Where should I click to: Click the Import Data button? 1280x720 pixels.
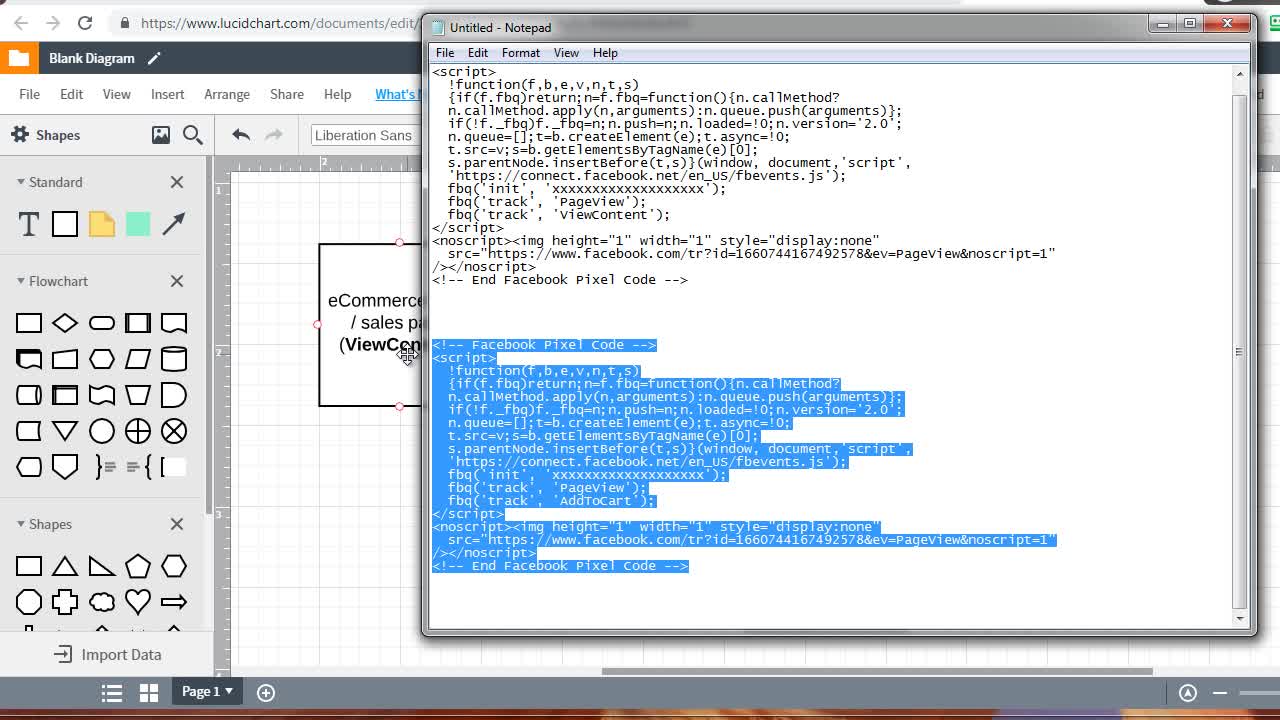[x=107, y=654]
